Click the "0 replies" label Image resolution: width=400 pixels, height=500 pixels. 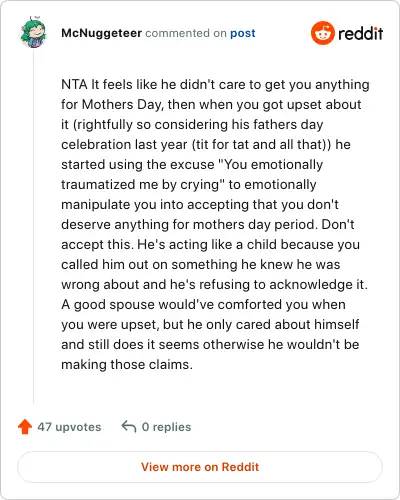166,427
